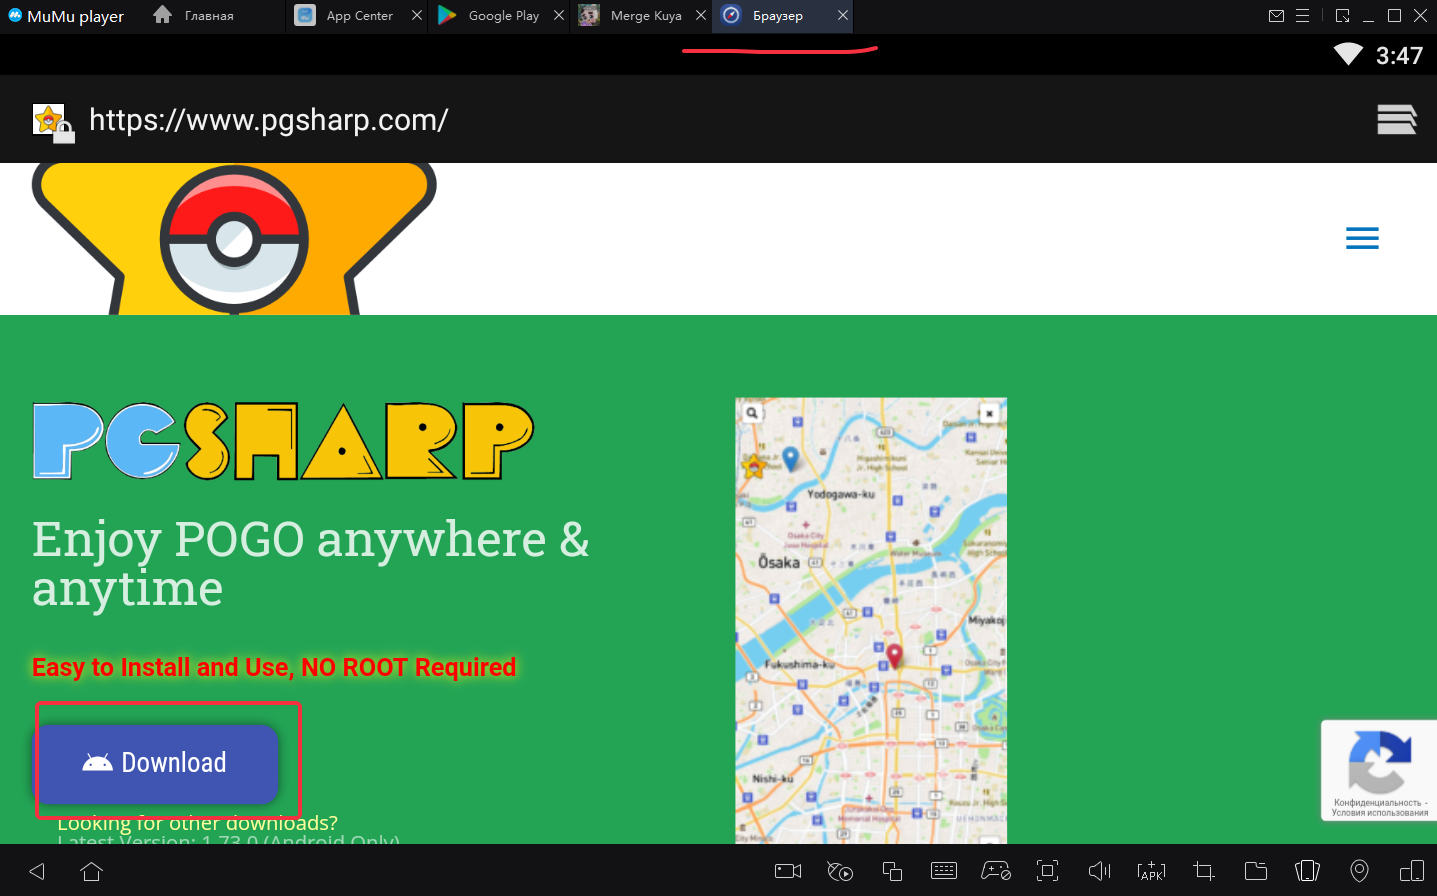
Task: Click the 3:47 clock
Action: (x=1399, y=56)
